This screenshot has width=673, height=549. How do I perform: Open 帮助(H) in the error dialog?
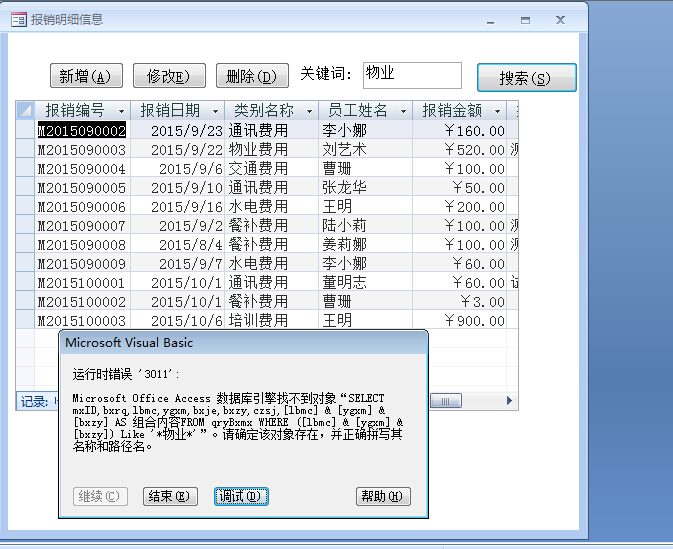point(383,496)
